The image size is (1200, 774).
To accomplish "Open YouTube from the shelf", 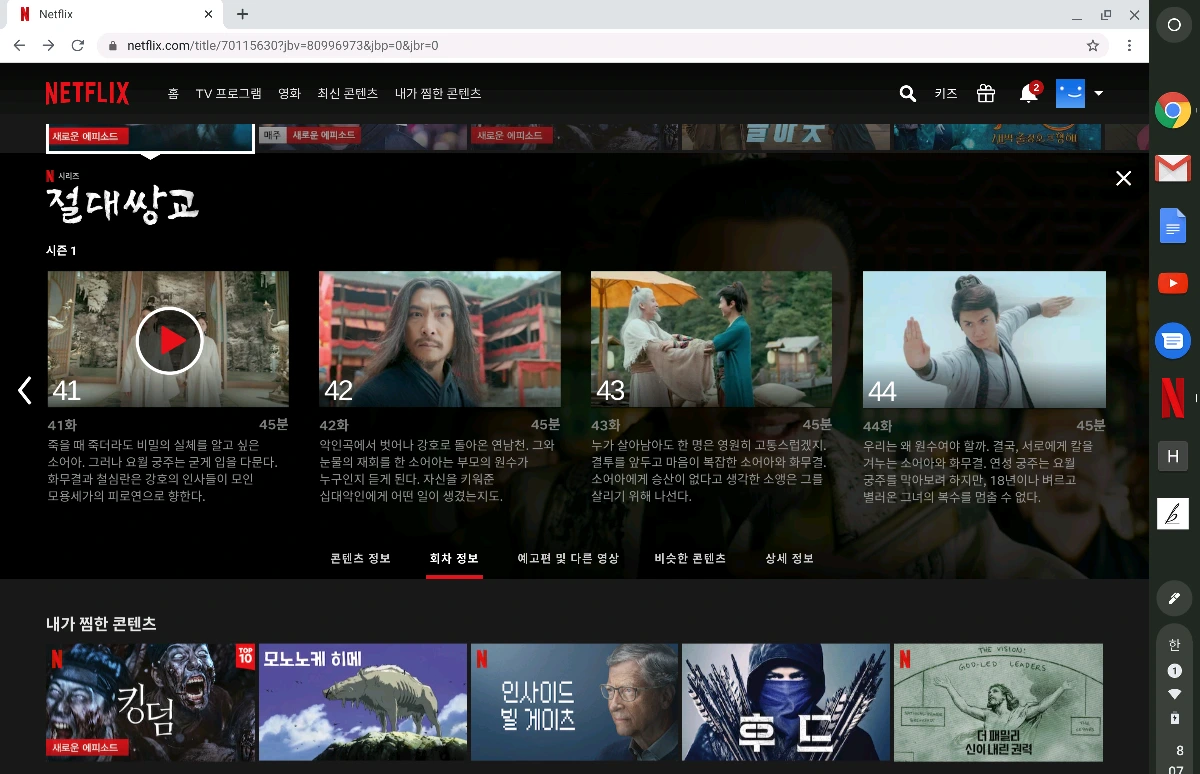I will coord(1173,284).
